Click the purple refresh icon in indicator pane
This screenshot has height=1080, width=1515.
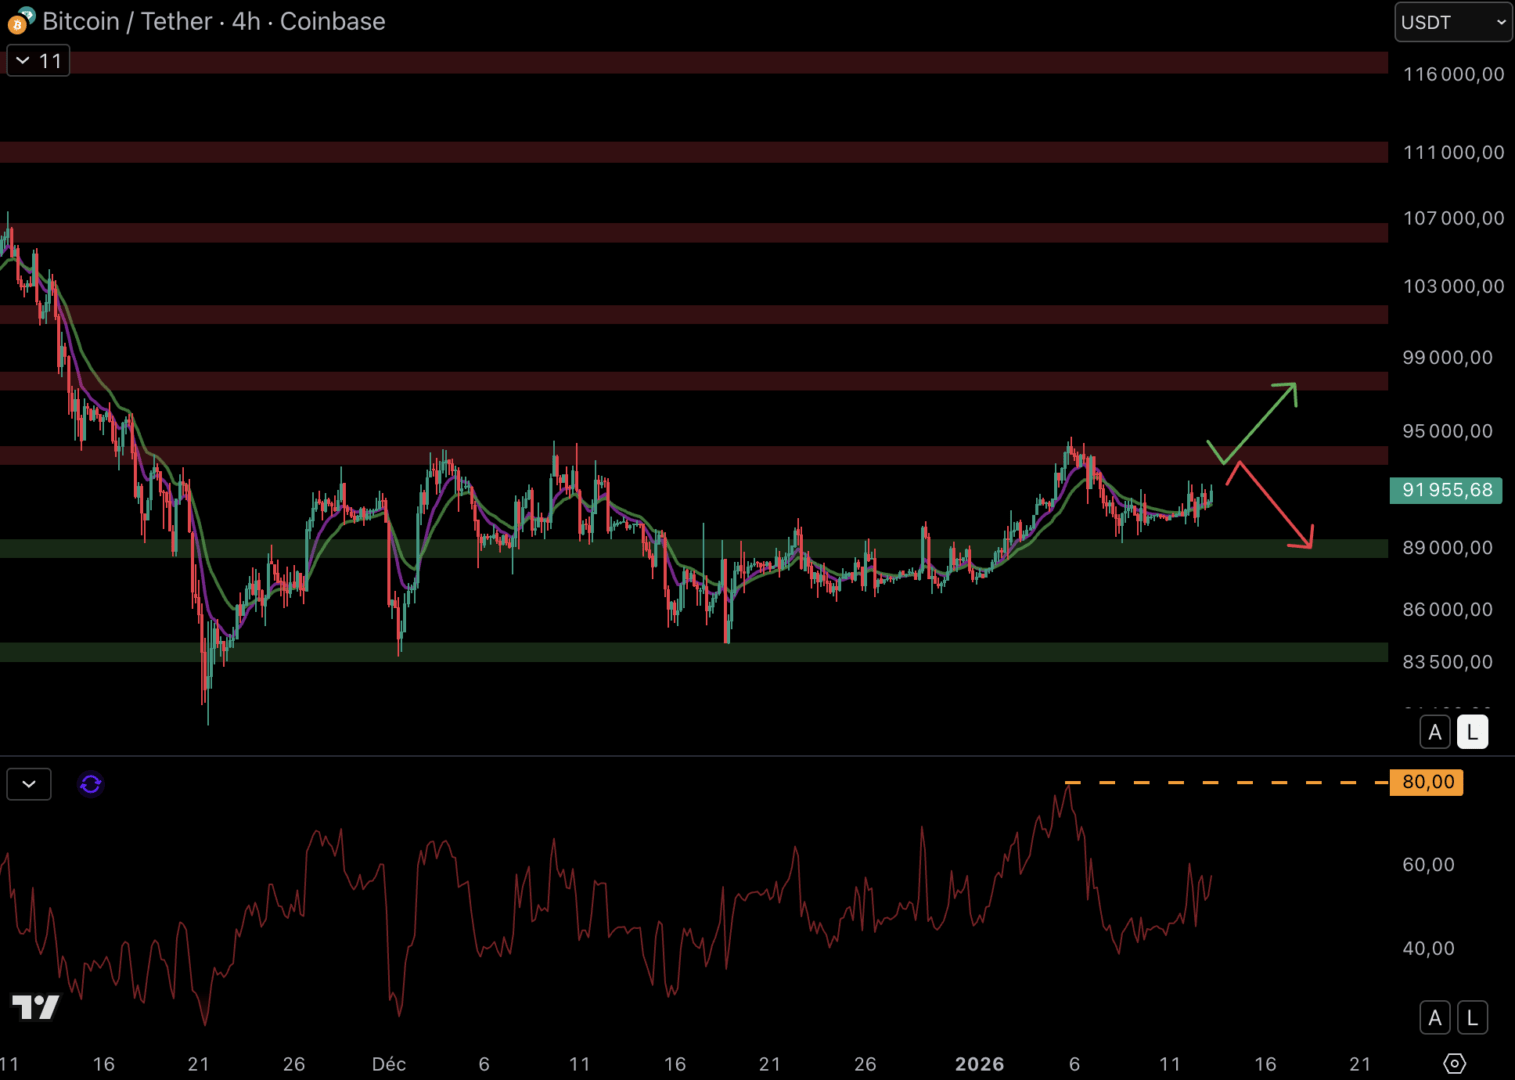click(90, 784)
